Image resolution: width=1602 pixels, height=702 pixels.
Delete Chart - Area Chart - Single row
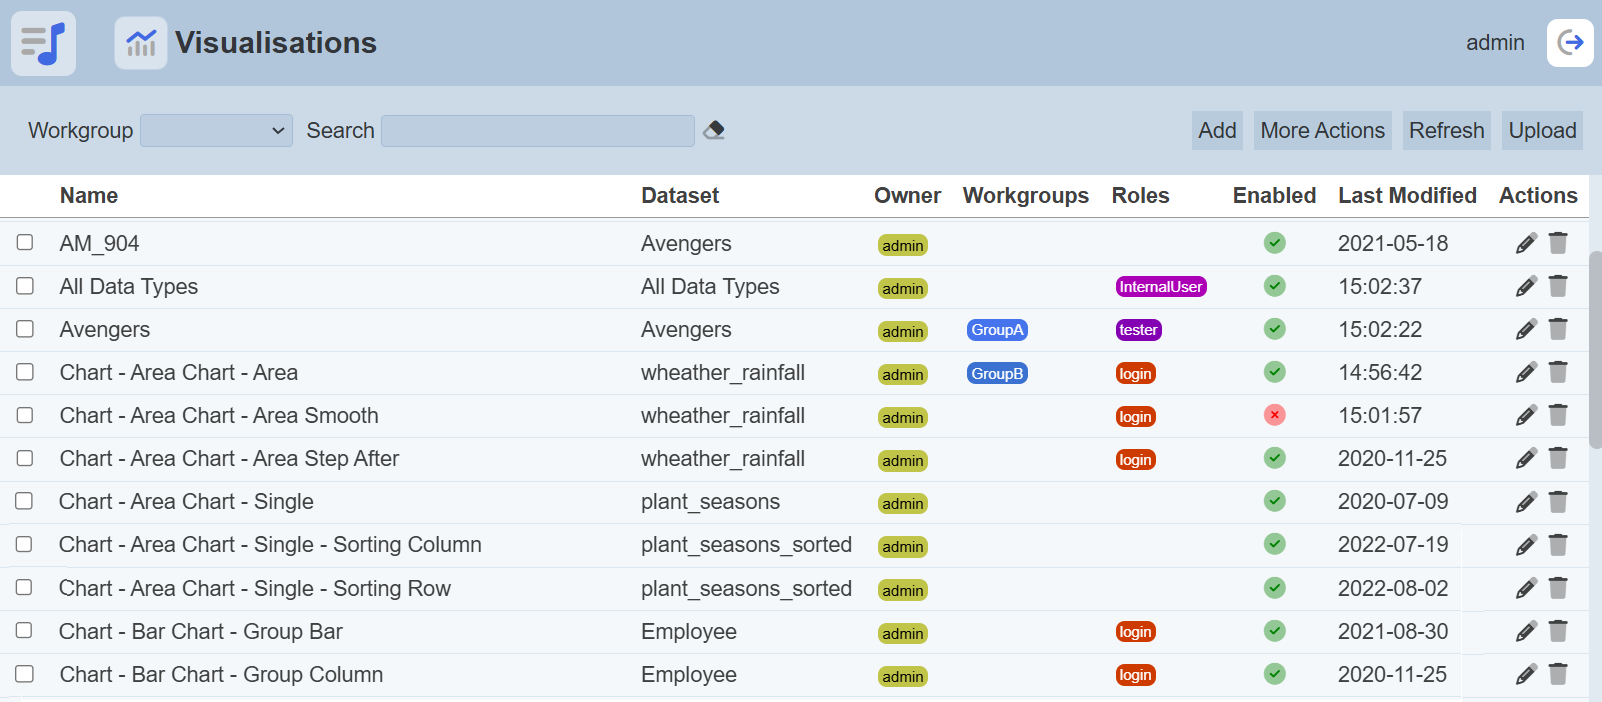pyautogui.click(x=1558, y=502)
